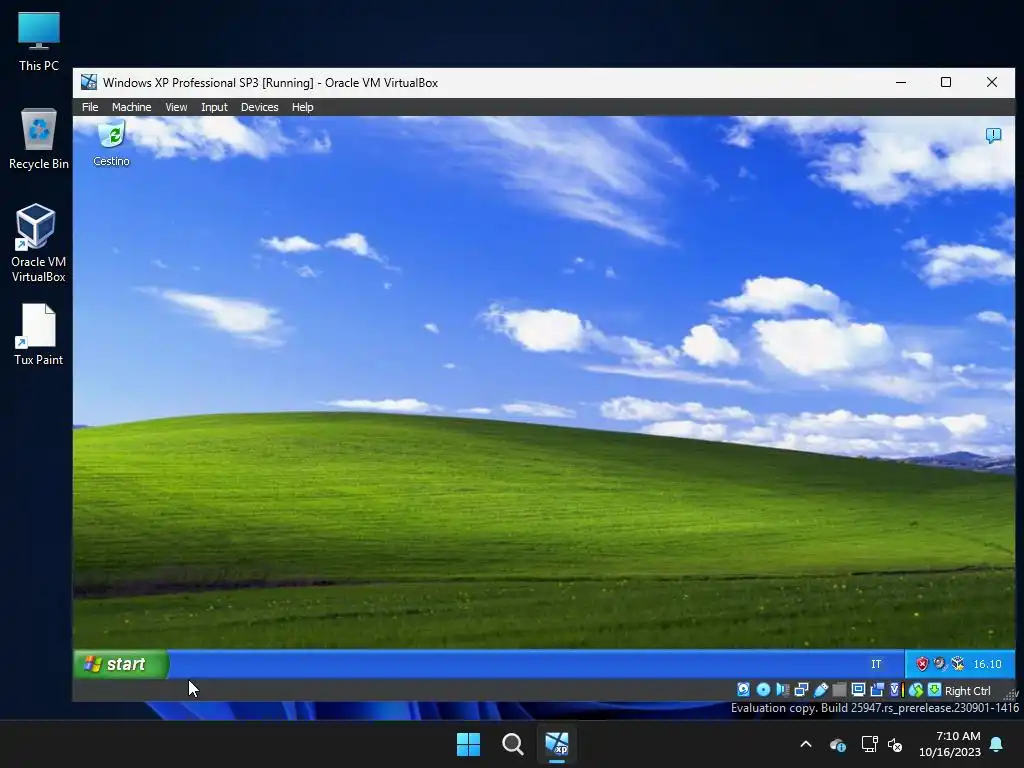1024x768 pixels.
Task: Open the hard disk activity indicator
Action: 743,690
